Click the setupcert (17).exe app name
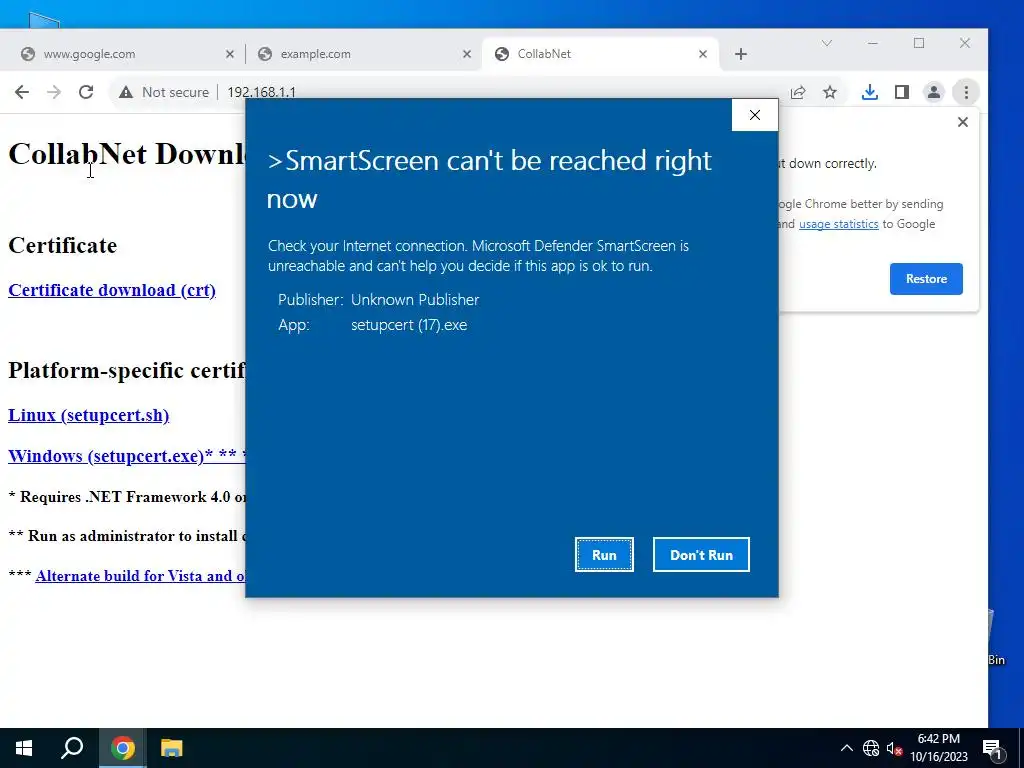The height and width of the screenshot is (768, 1024). coord(409,325)
